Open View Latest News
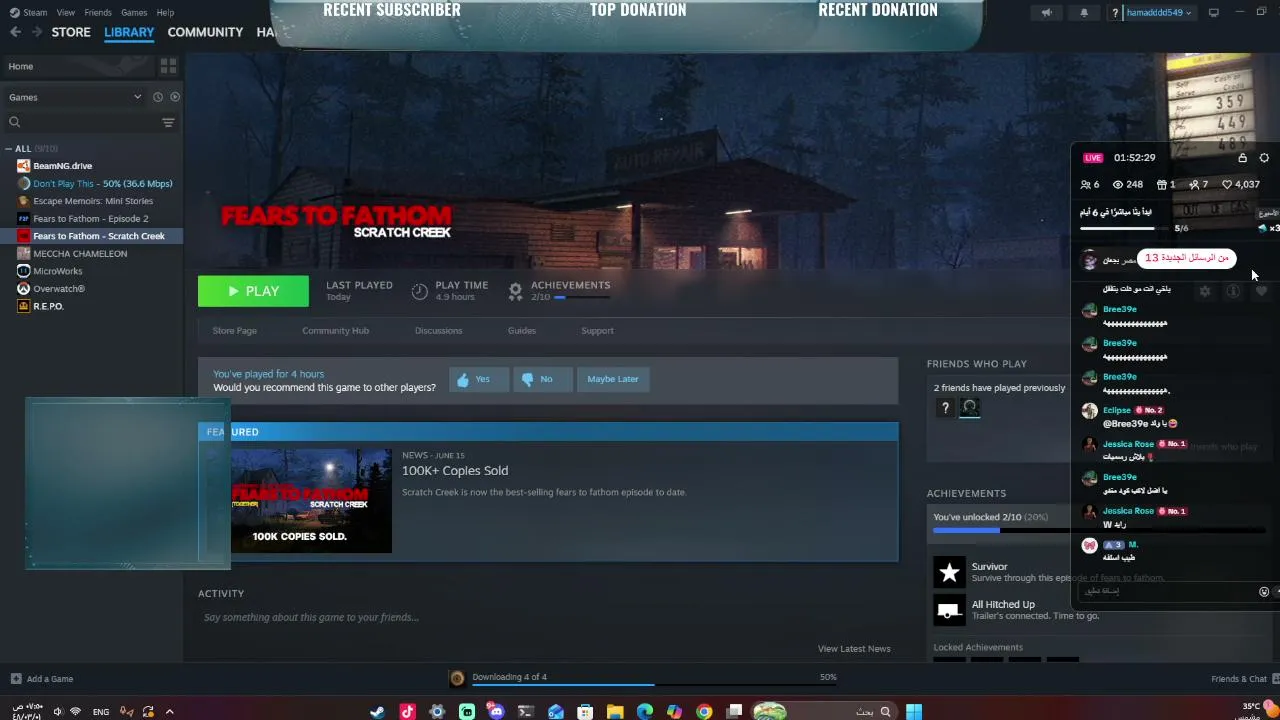 854,649
